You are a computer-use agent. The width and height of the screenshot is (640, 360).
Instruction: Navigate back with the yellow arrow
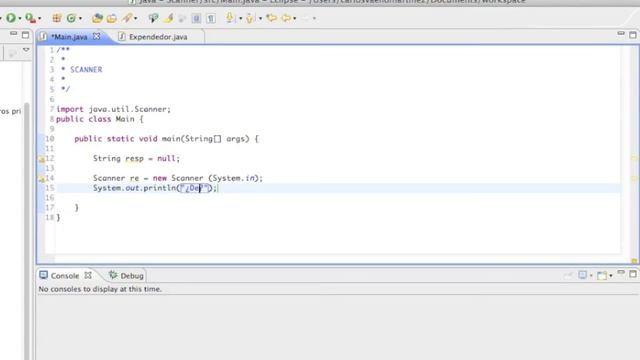(x=287, y=18)
